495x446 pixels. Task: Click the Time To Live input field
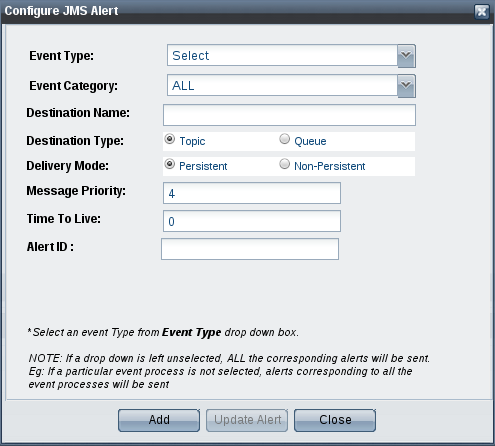pyautogui.click(x=252, y=221)
